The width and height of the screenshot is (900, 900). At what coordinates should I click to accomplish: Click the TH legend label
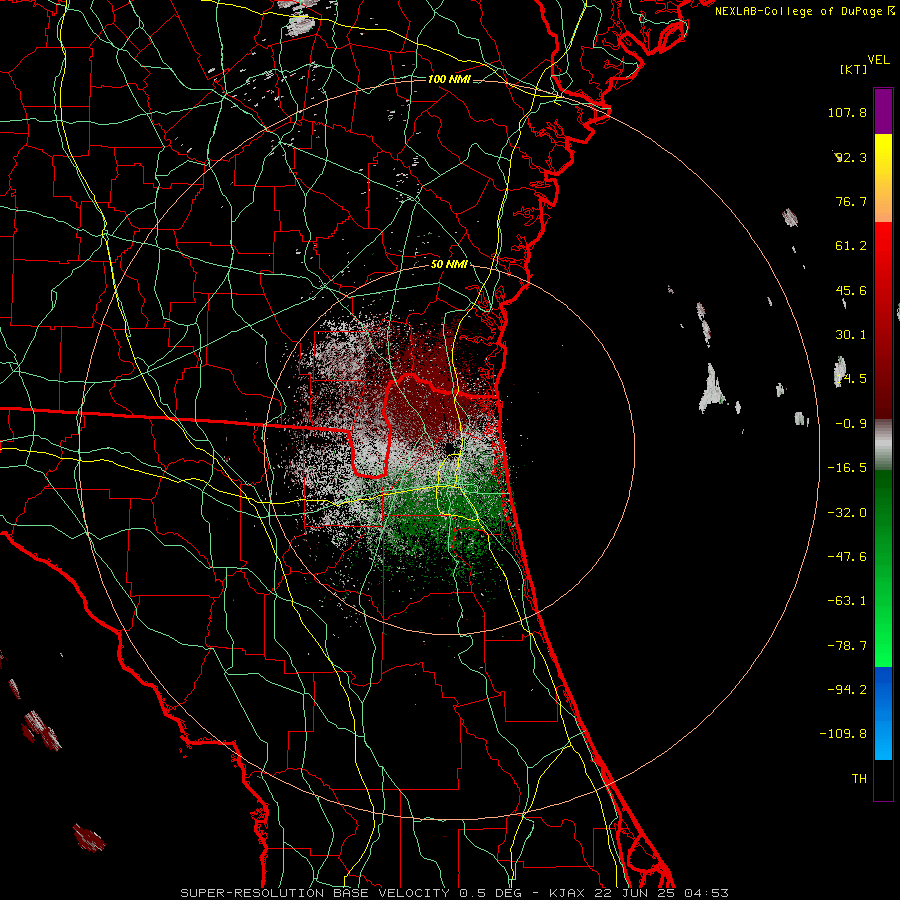(x=859, y=778)
